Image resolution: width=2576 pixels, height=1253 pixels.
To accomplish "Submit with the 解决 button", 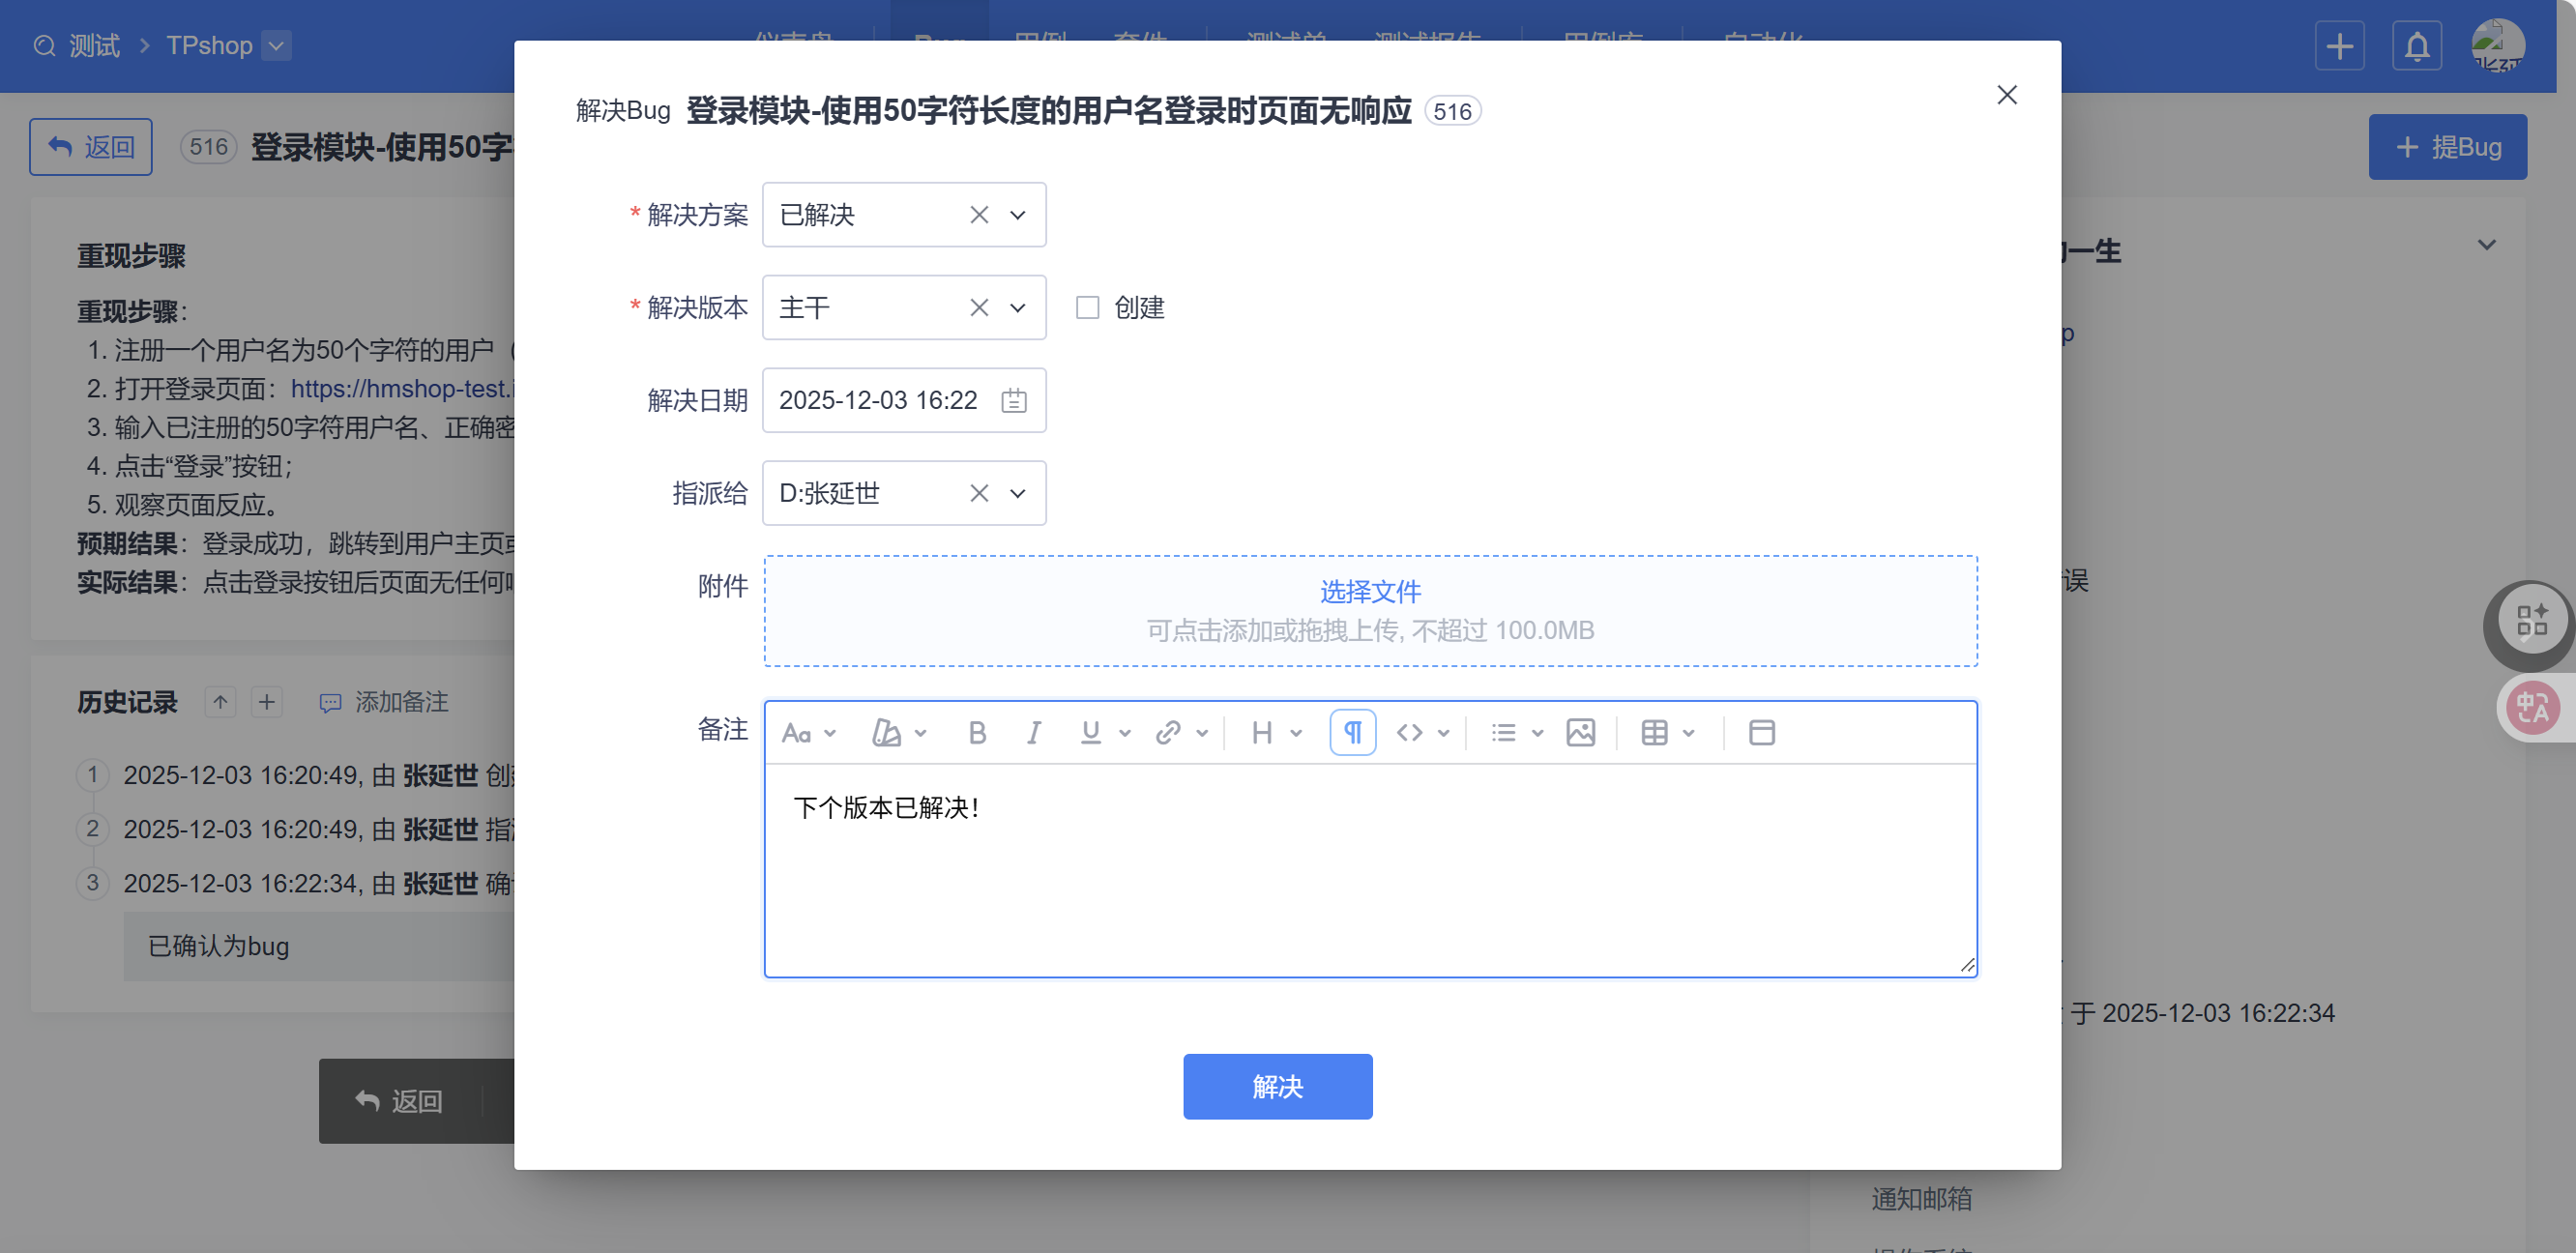I will [x=1277, y=1087].
